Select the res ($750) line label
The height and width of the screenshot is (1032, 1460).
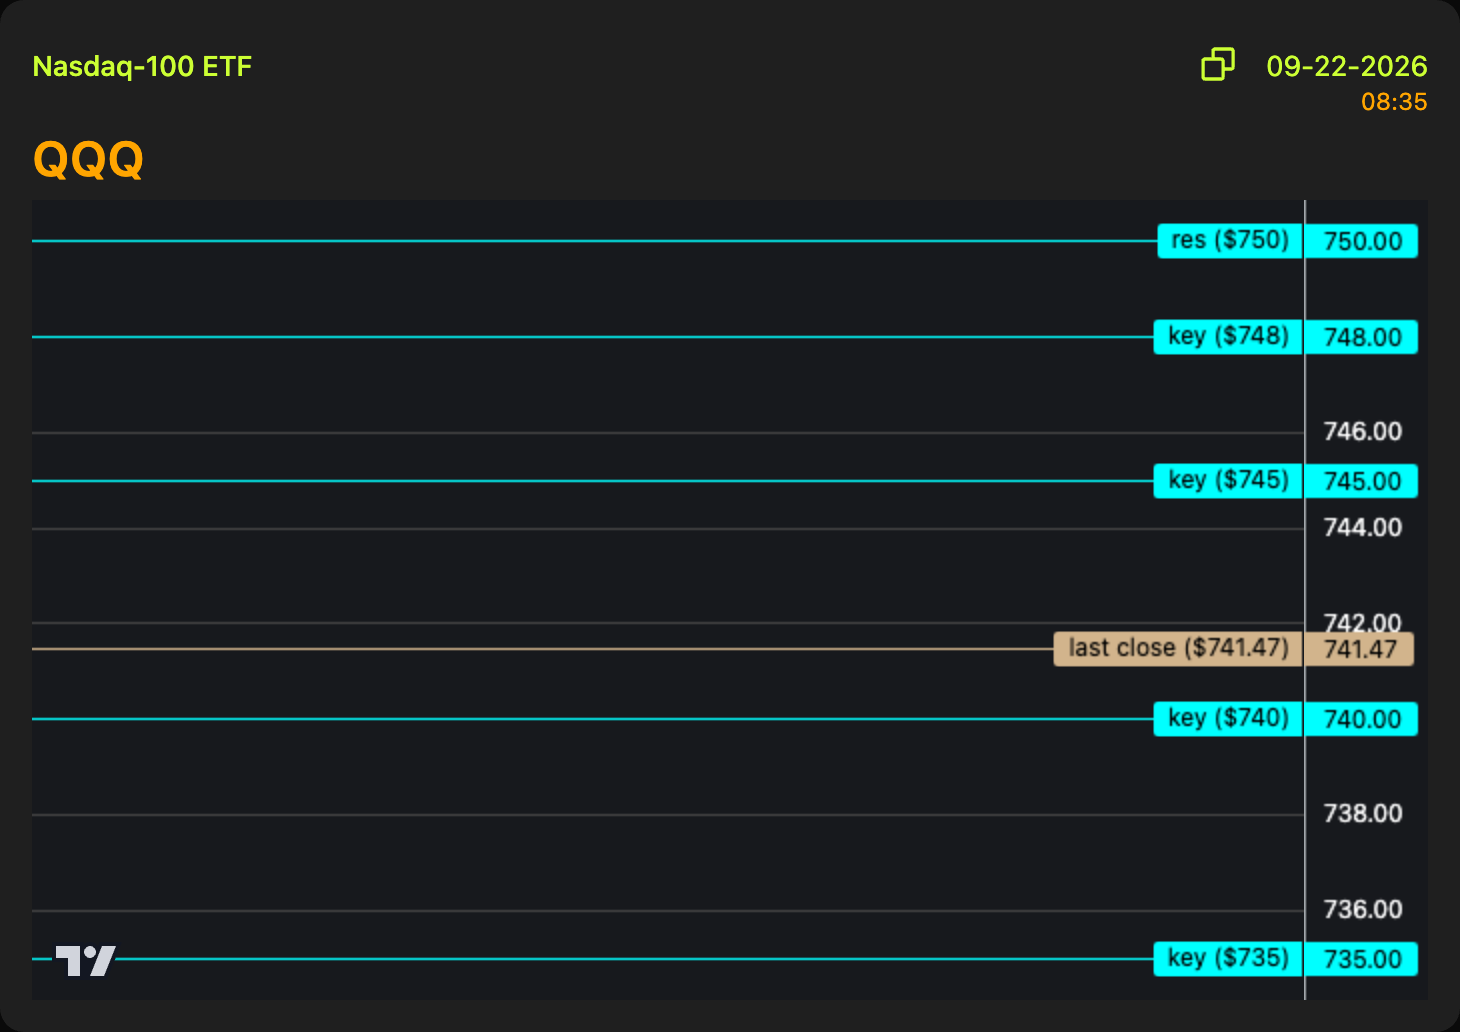click(x=1230, y=241)
